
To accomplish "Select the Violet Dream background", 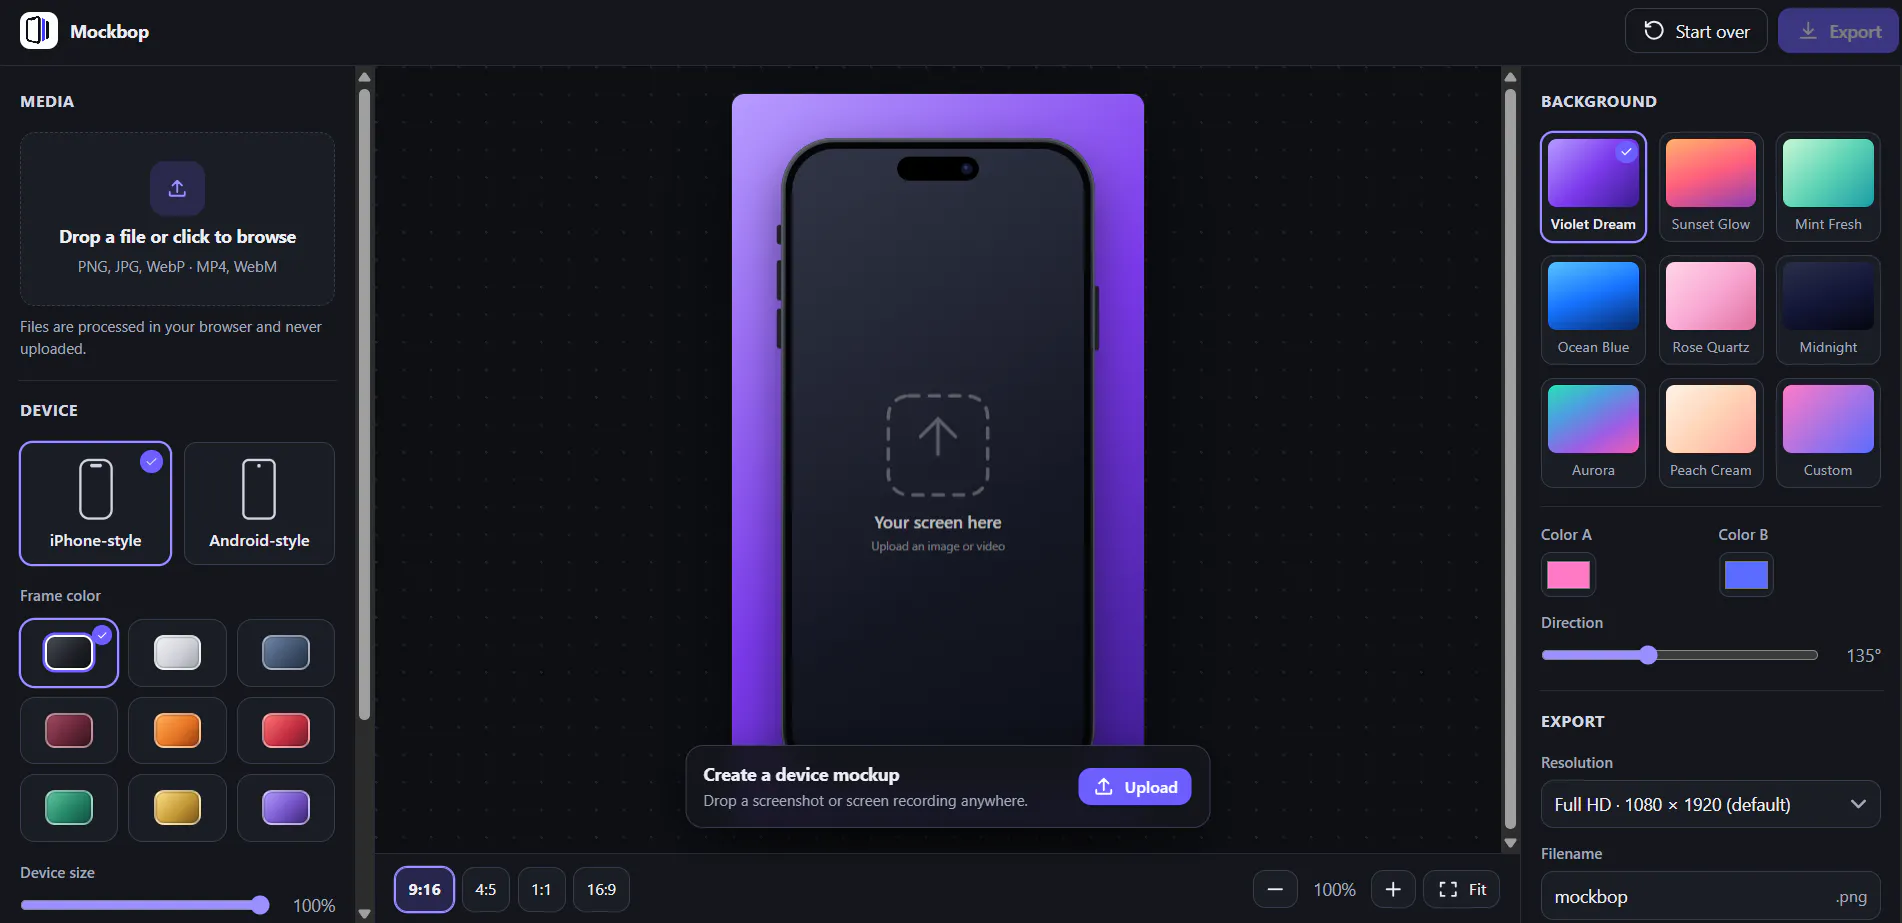I will pyautogui.click(x=1593, y=187).
